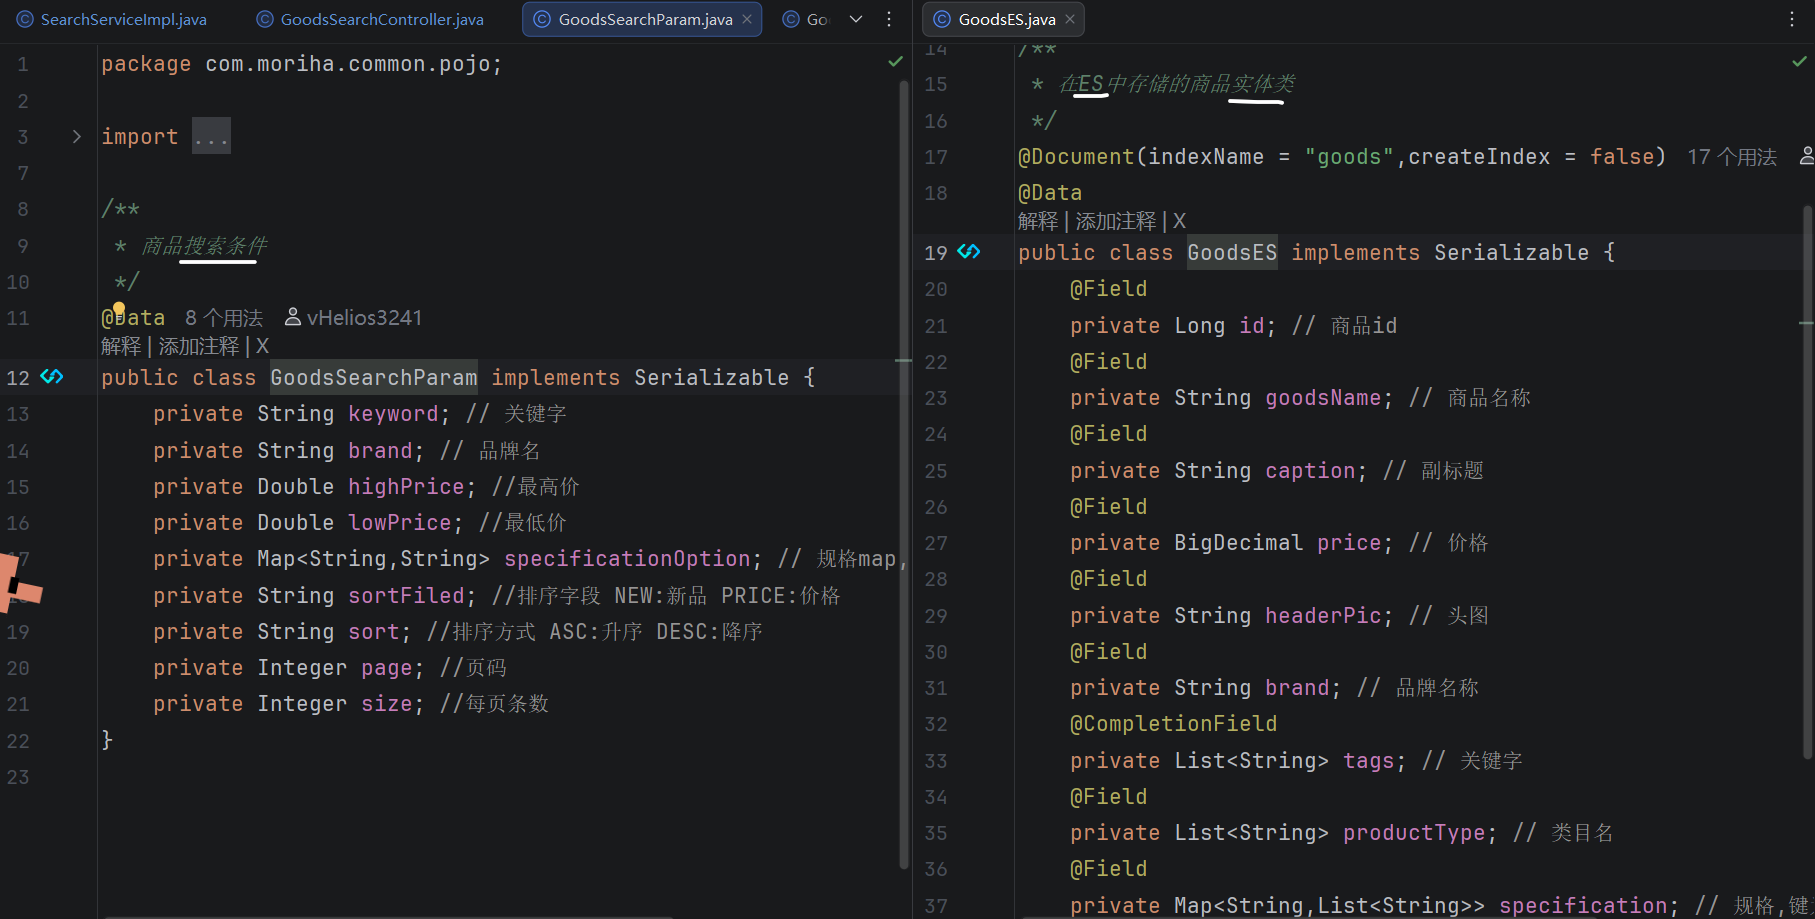Click the 'specificationOption' field name
This screenshot has width=1815, height=919.
tap(627, 559)
